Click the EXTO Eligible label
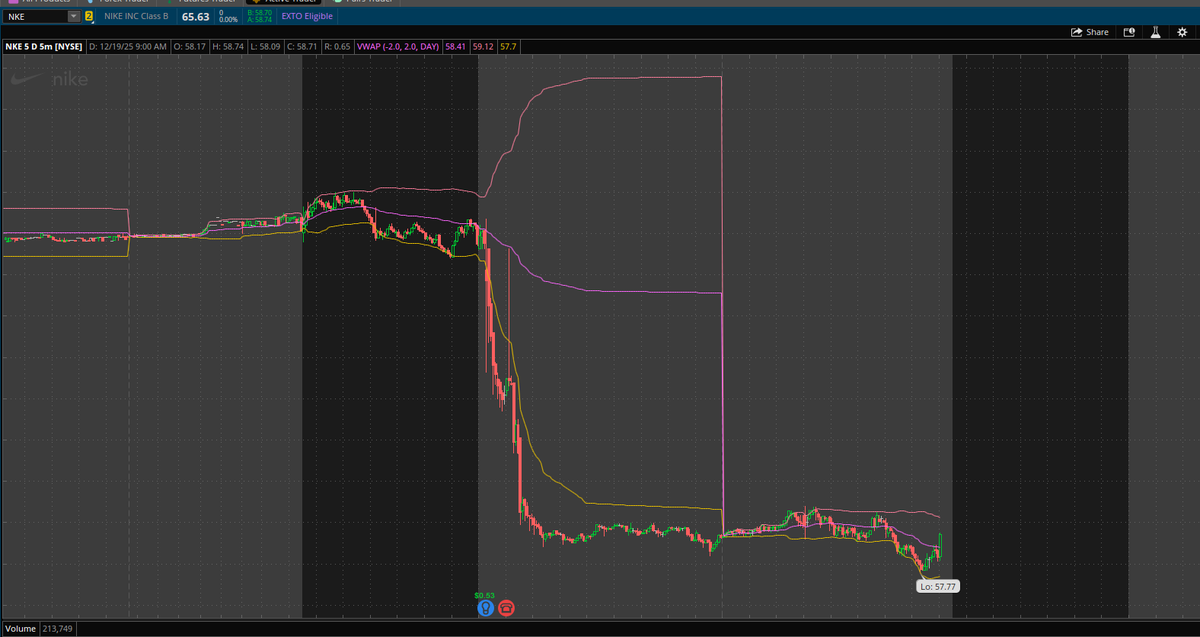 (307, 17)
